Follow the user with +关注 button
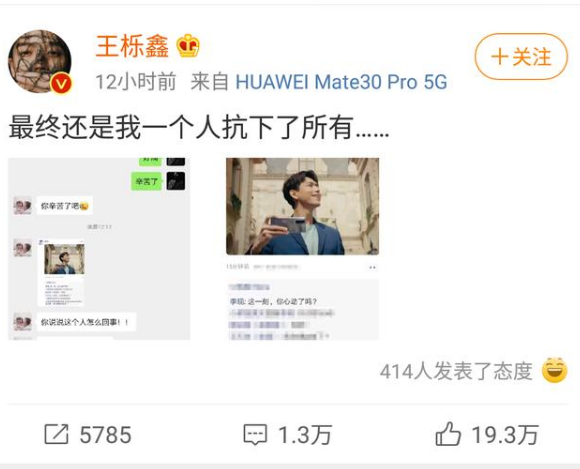The height and width of the screenshot is (469, 580). (x=521, y=57)
